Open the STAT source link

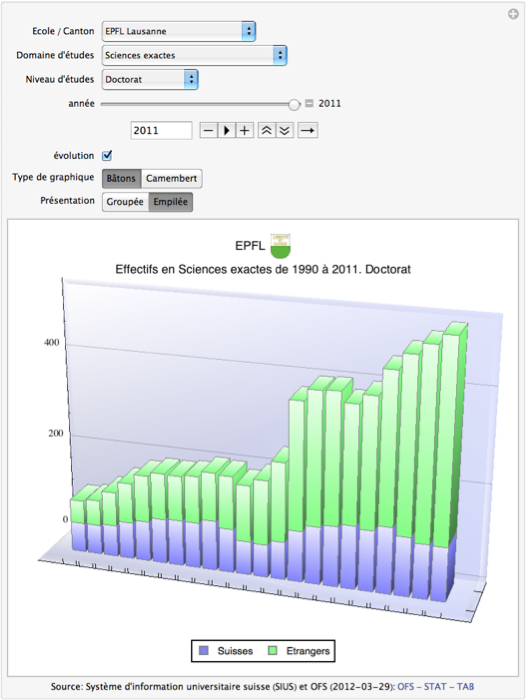(x=435, y=687)
